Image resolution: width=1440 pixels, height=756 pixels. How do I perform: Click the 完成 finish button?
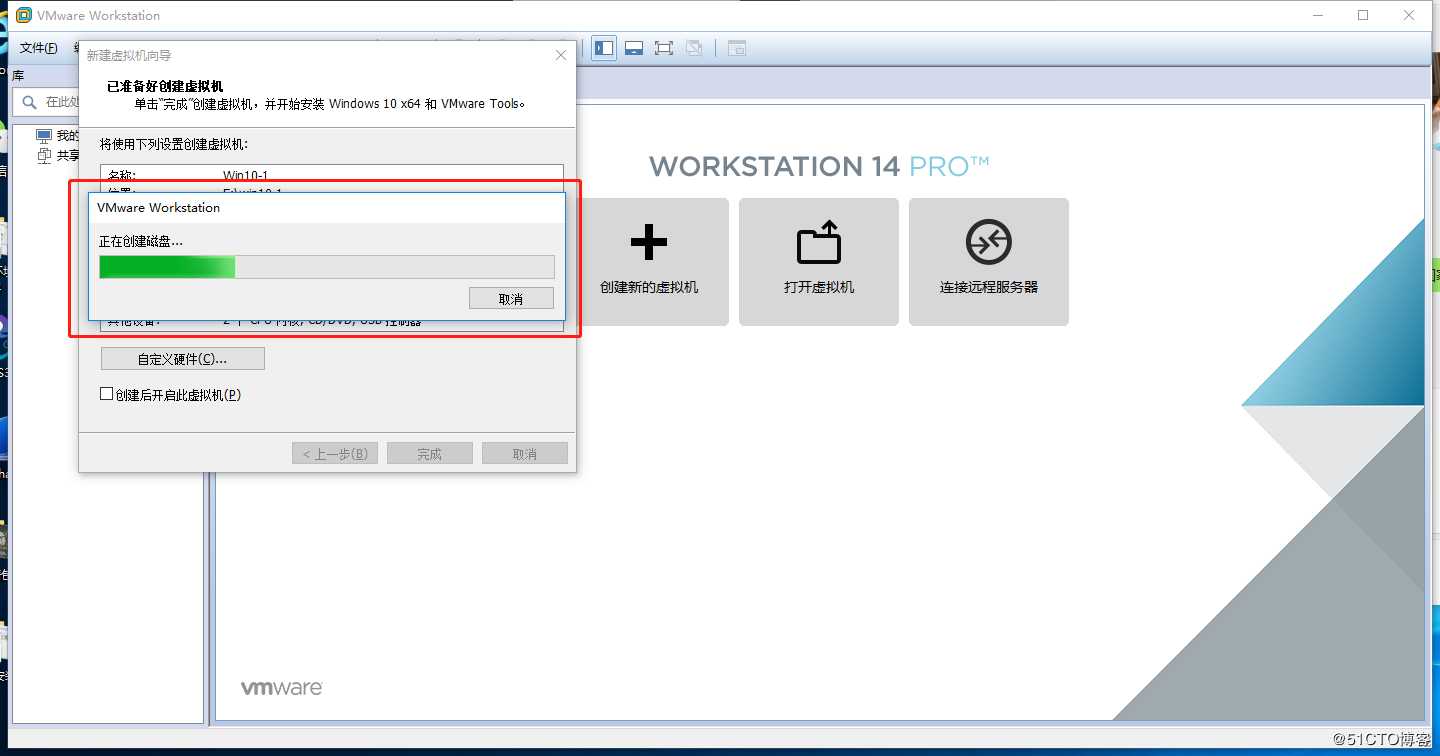click(430, 453)
